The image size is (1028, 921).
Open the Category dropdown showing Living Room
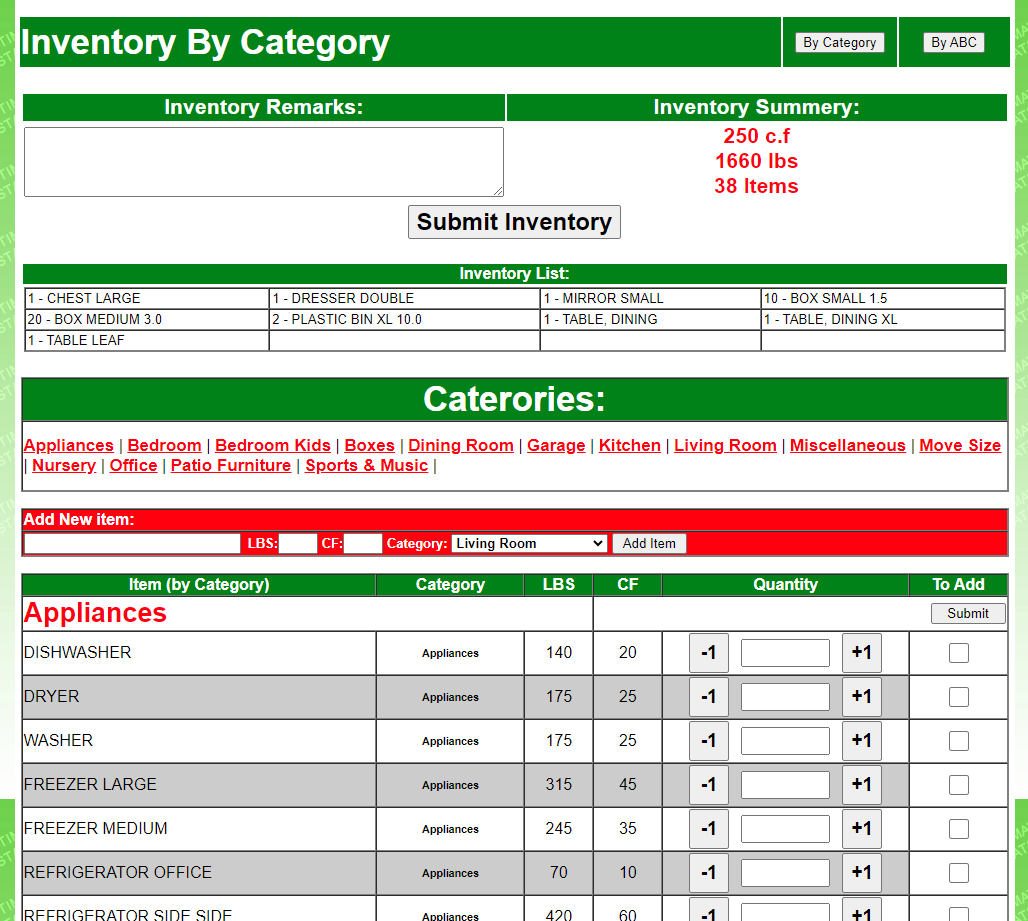coord(528,543)
